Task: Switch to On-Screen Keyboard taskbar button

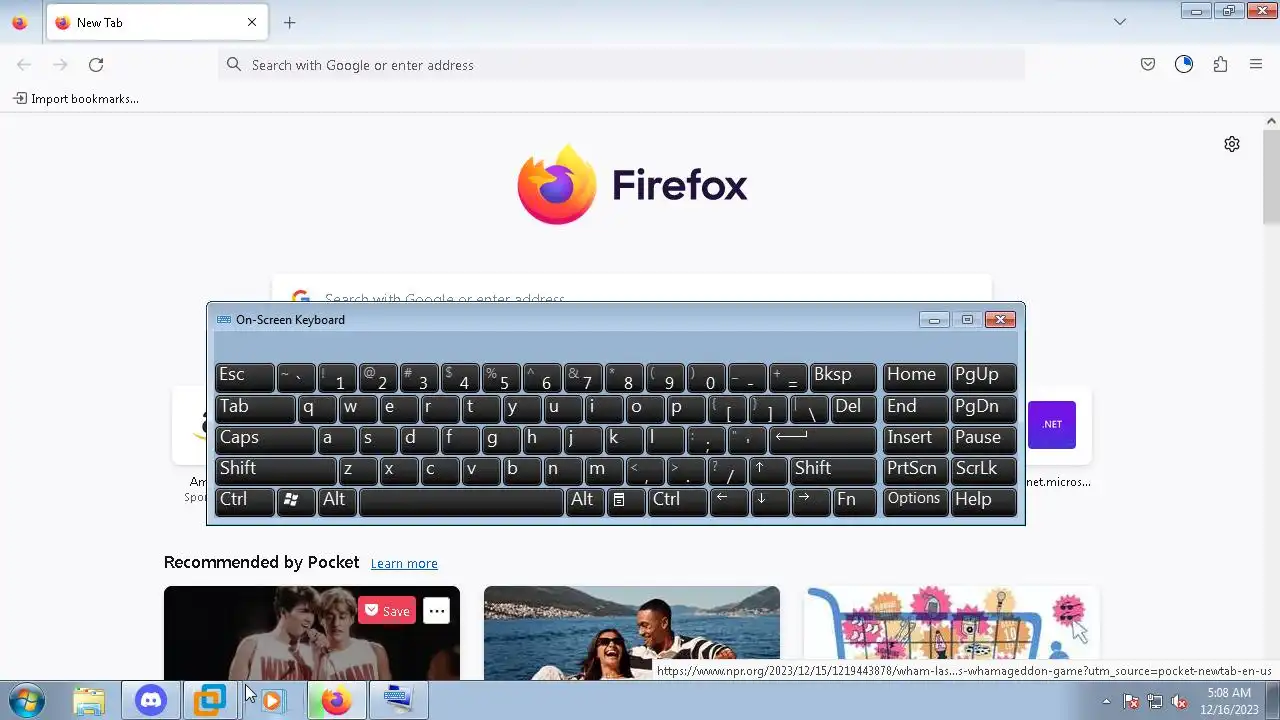Action: (x=398, y=701)
